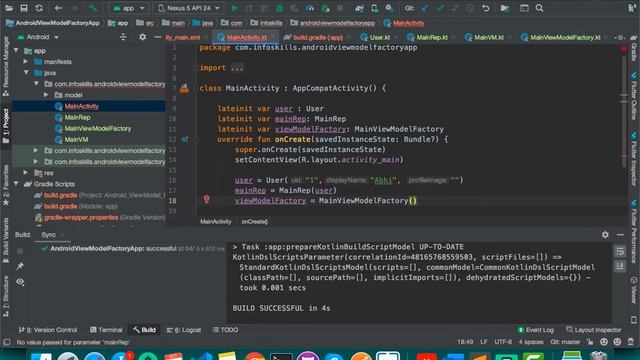Open 9: Version Control tab
This screenshot has width=640, height=360.
pos(48,330)
